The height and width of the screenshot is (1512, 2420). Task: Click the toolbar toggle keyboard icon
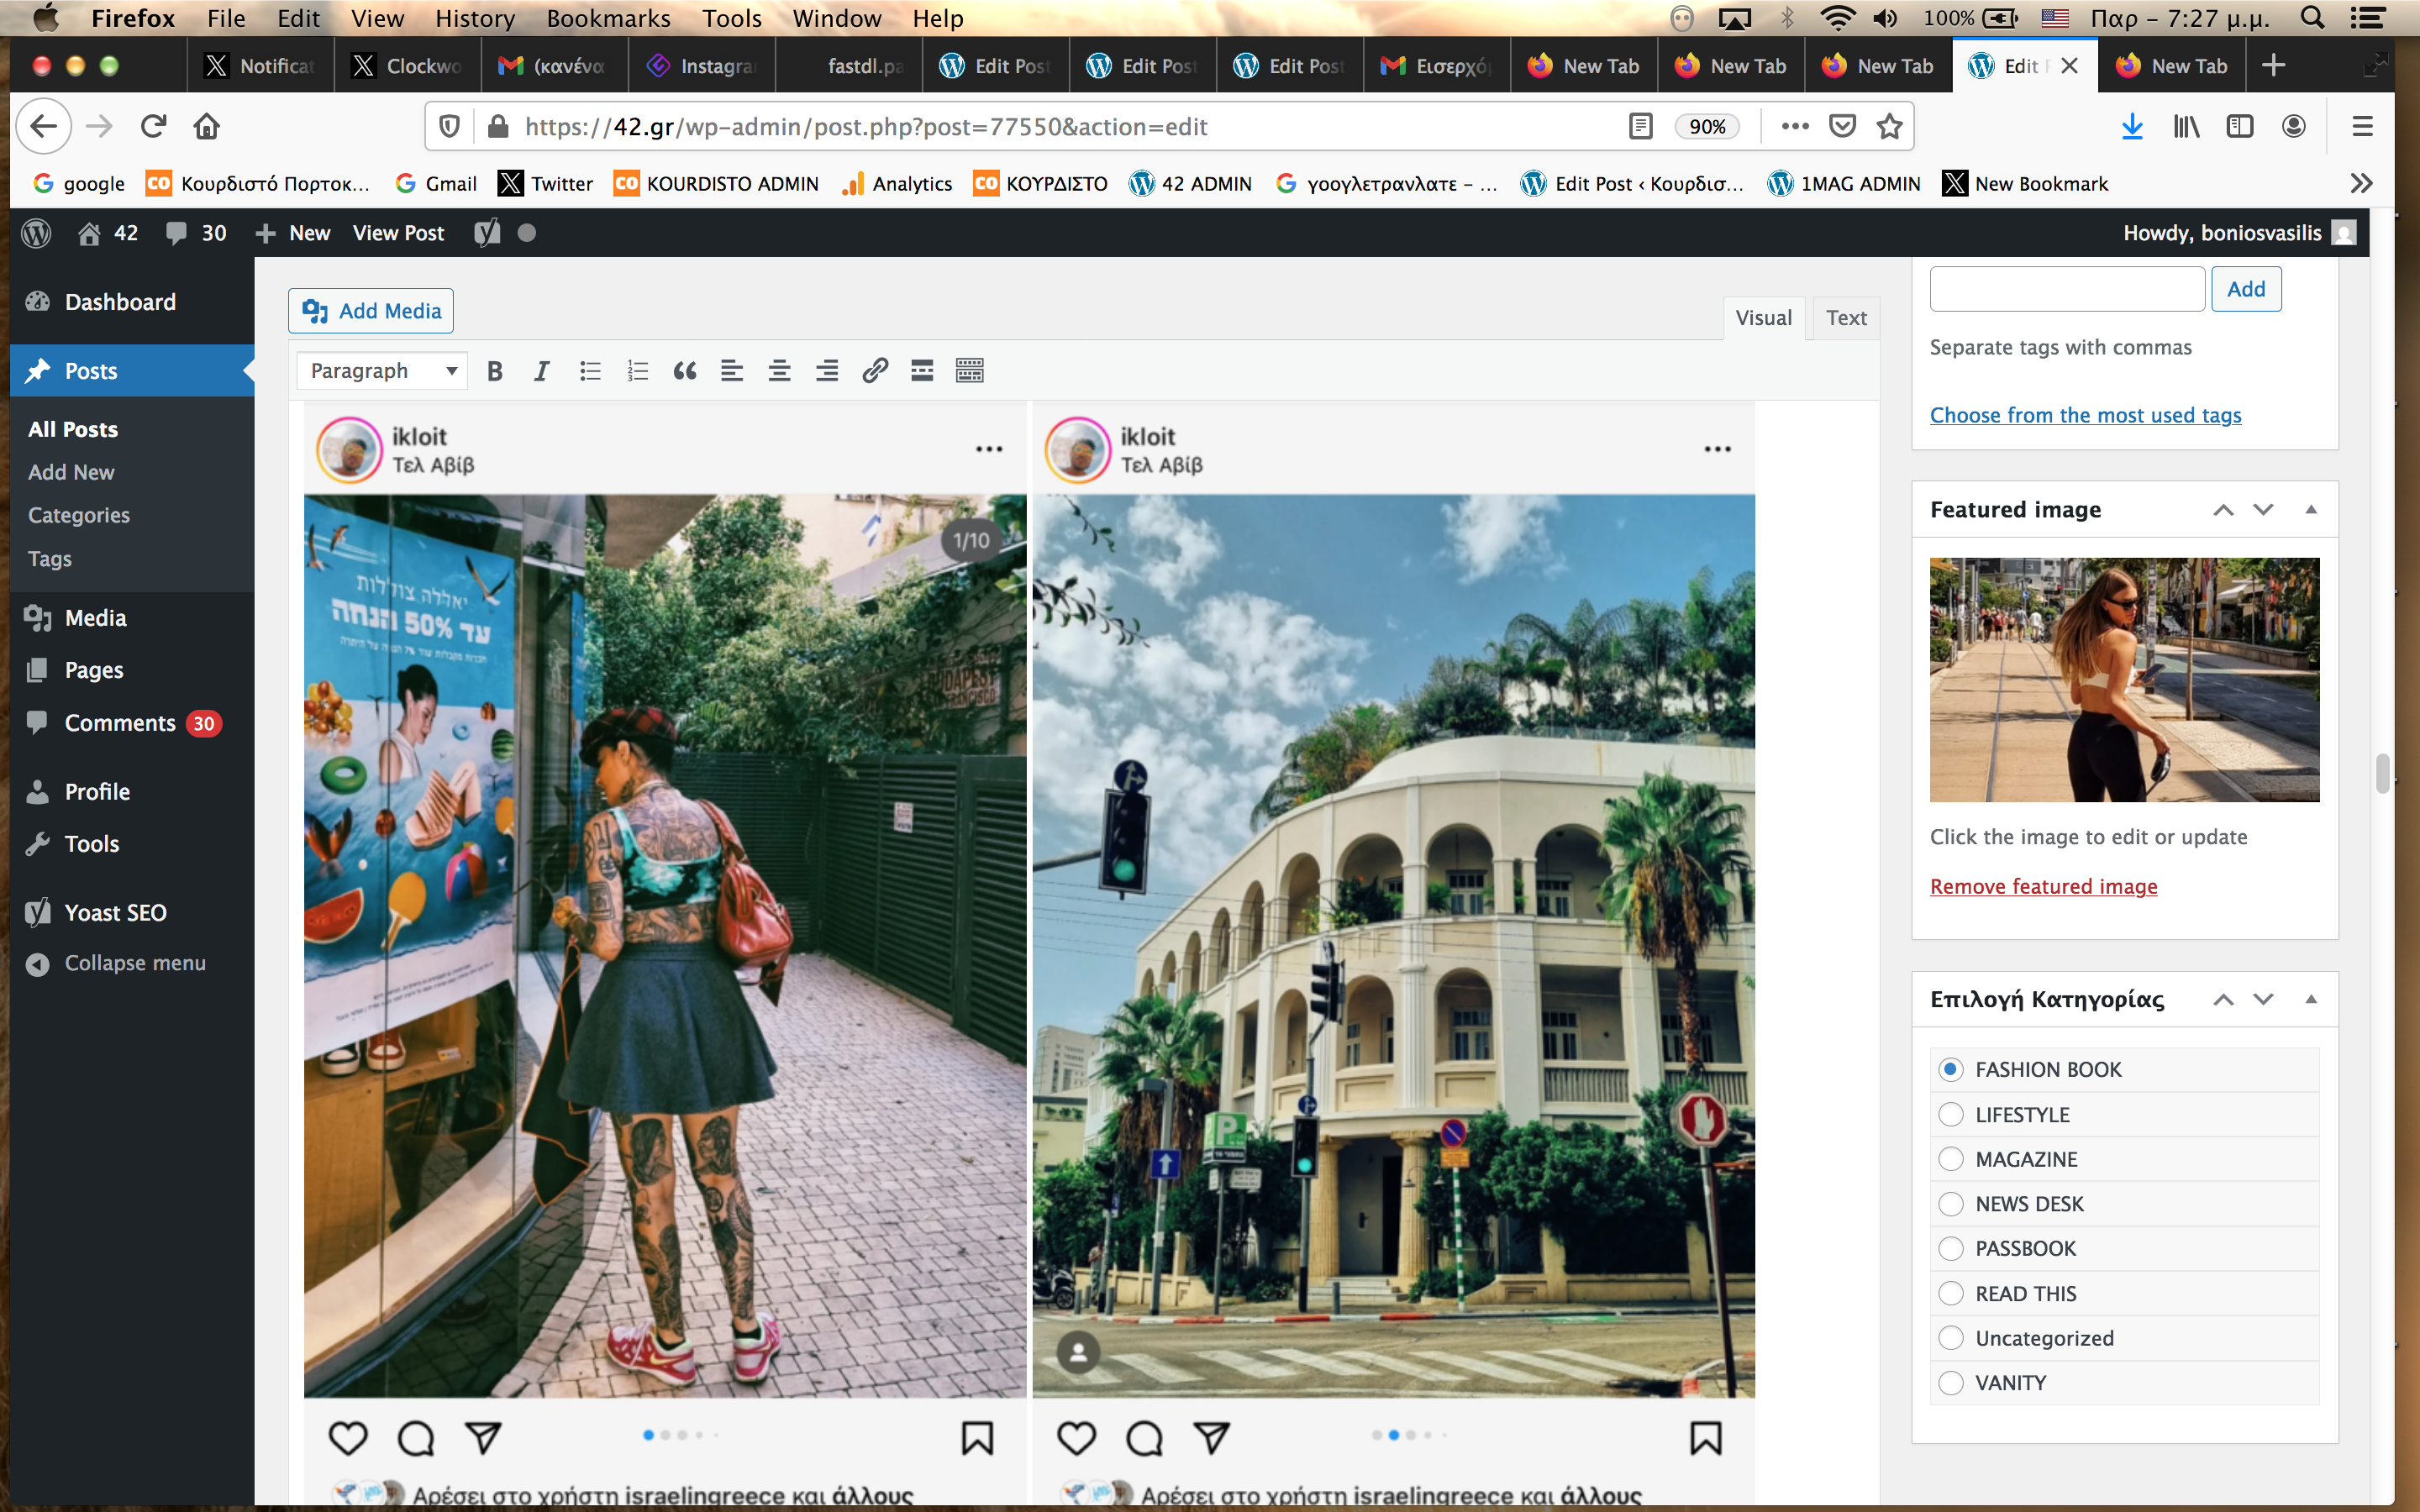(x=969, y=371)
